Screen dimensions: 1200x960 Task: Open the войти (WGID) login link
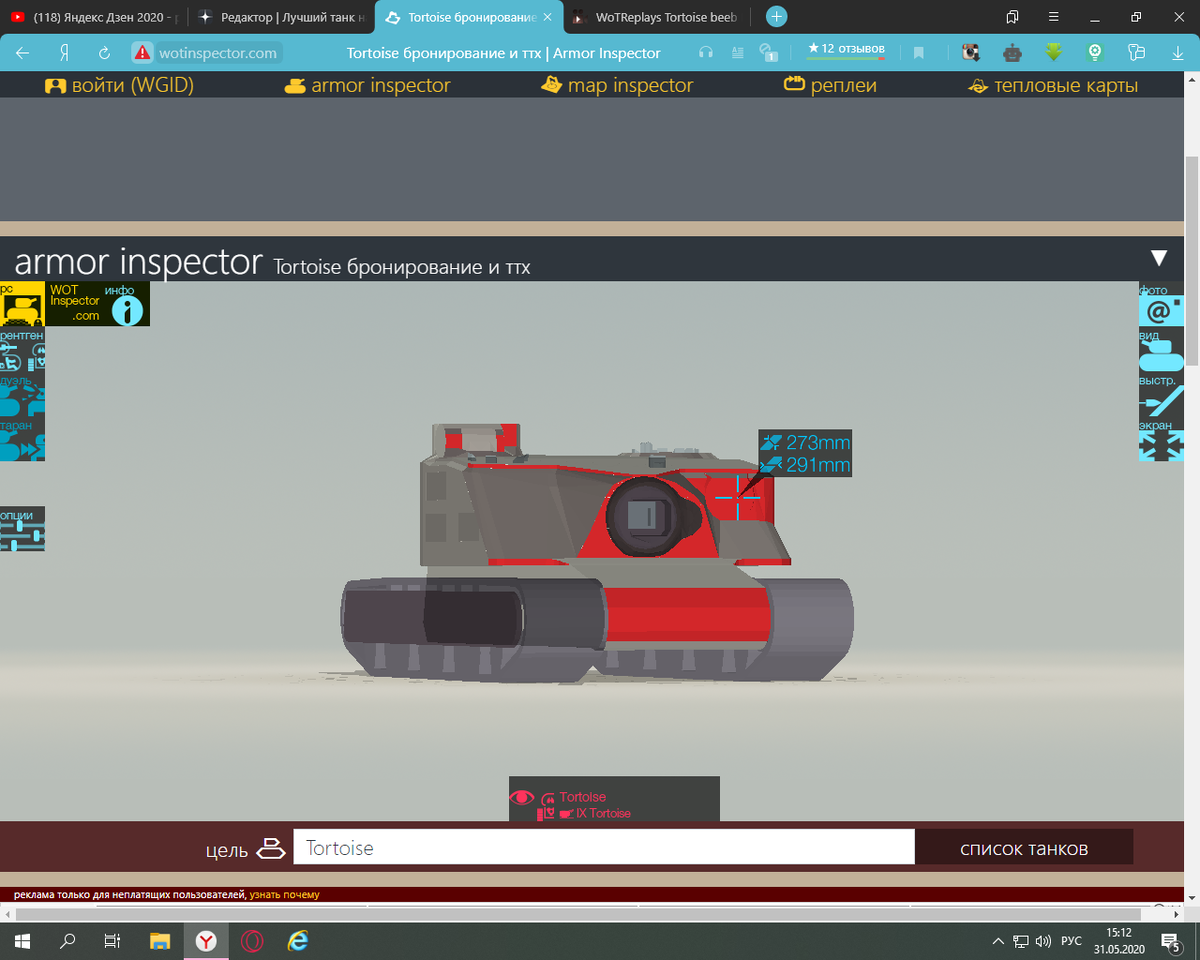[119, 85]
